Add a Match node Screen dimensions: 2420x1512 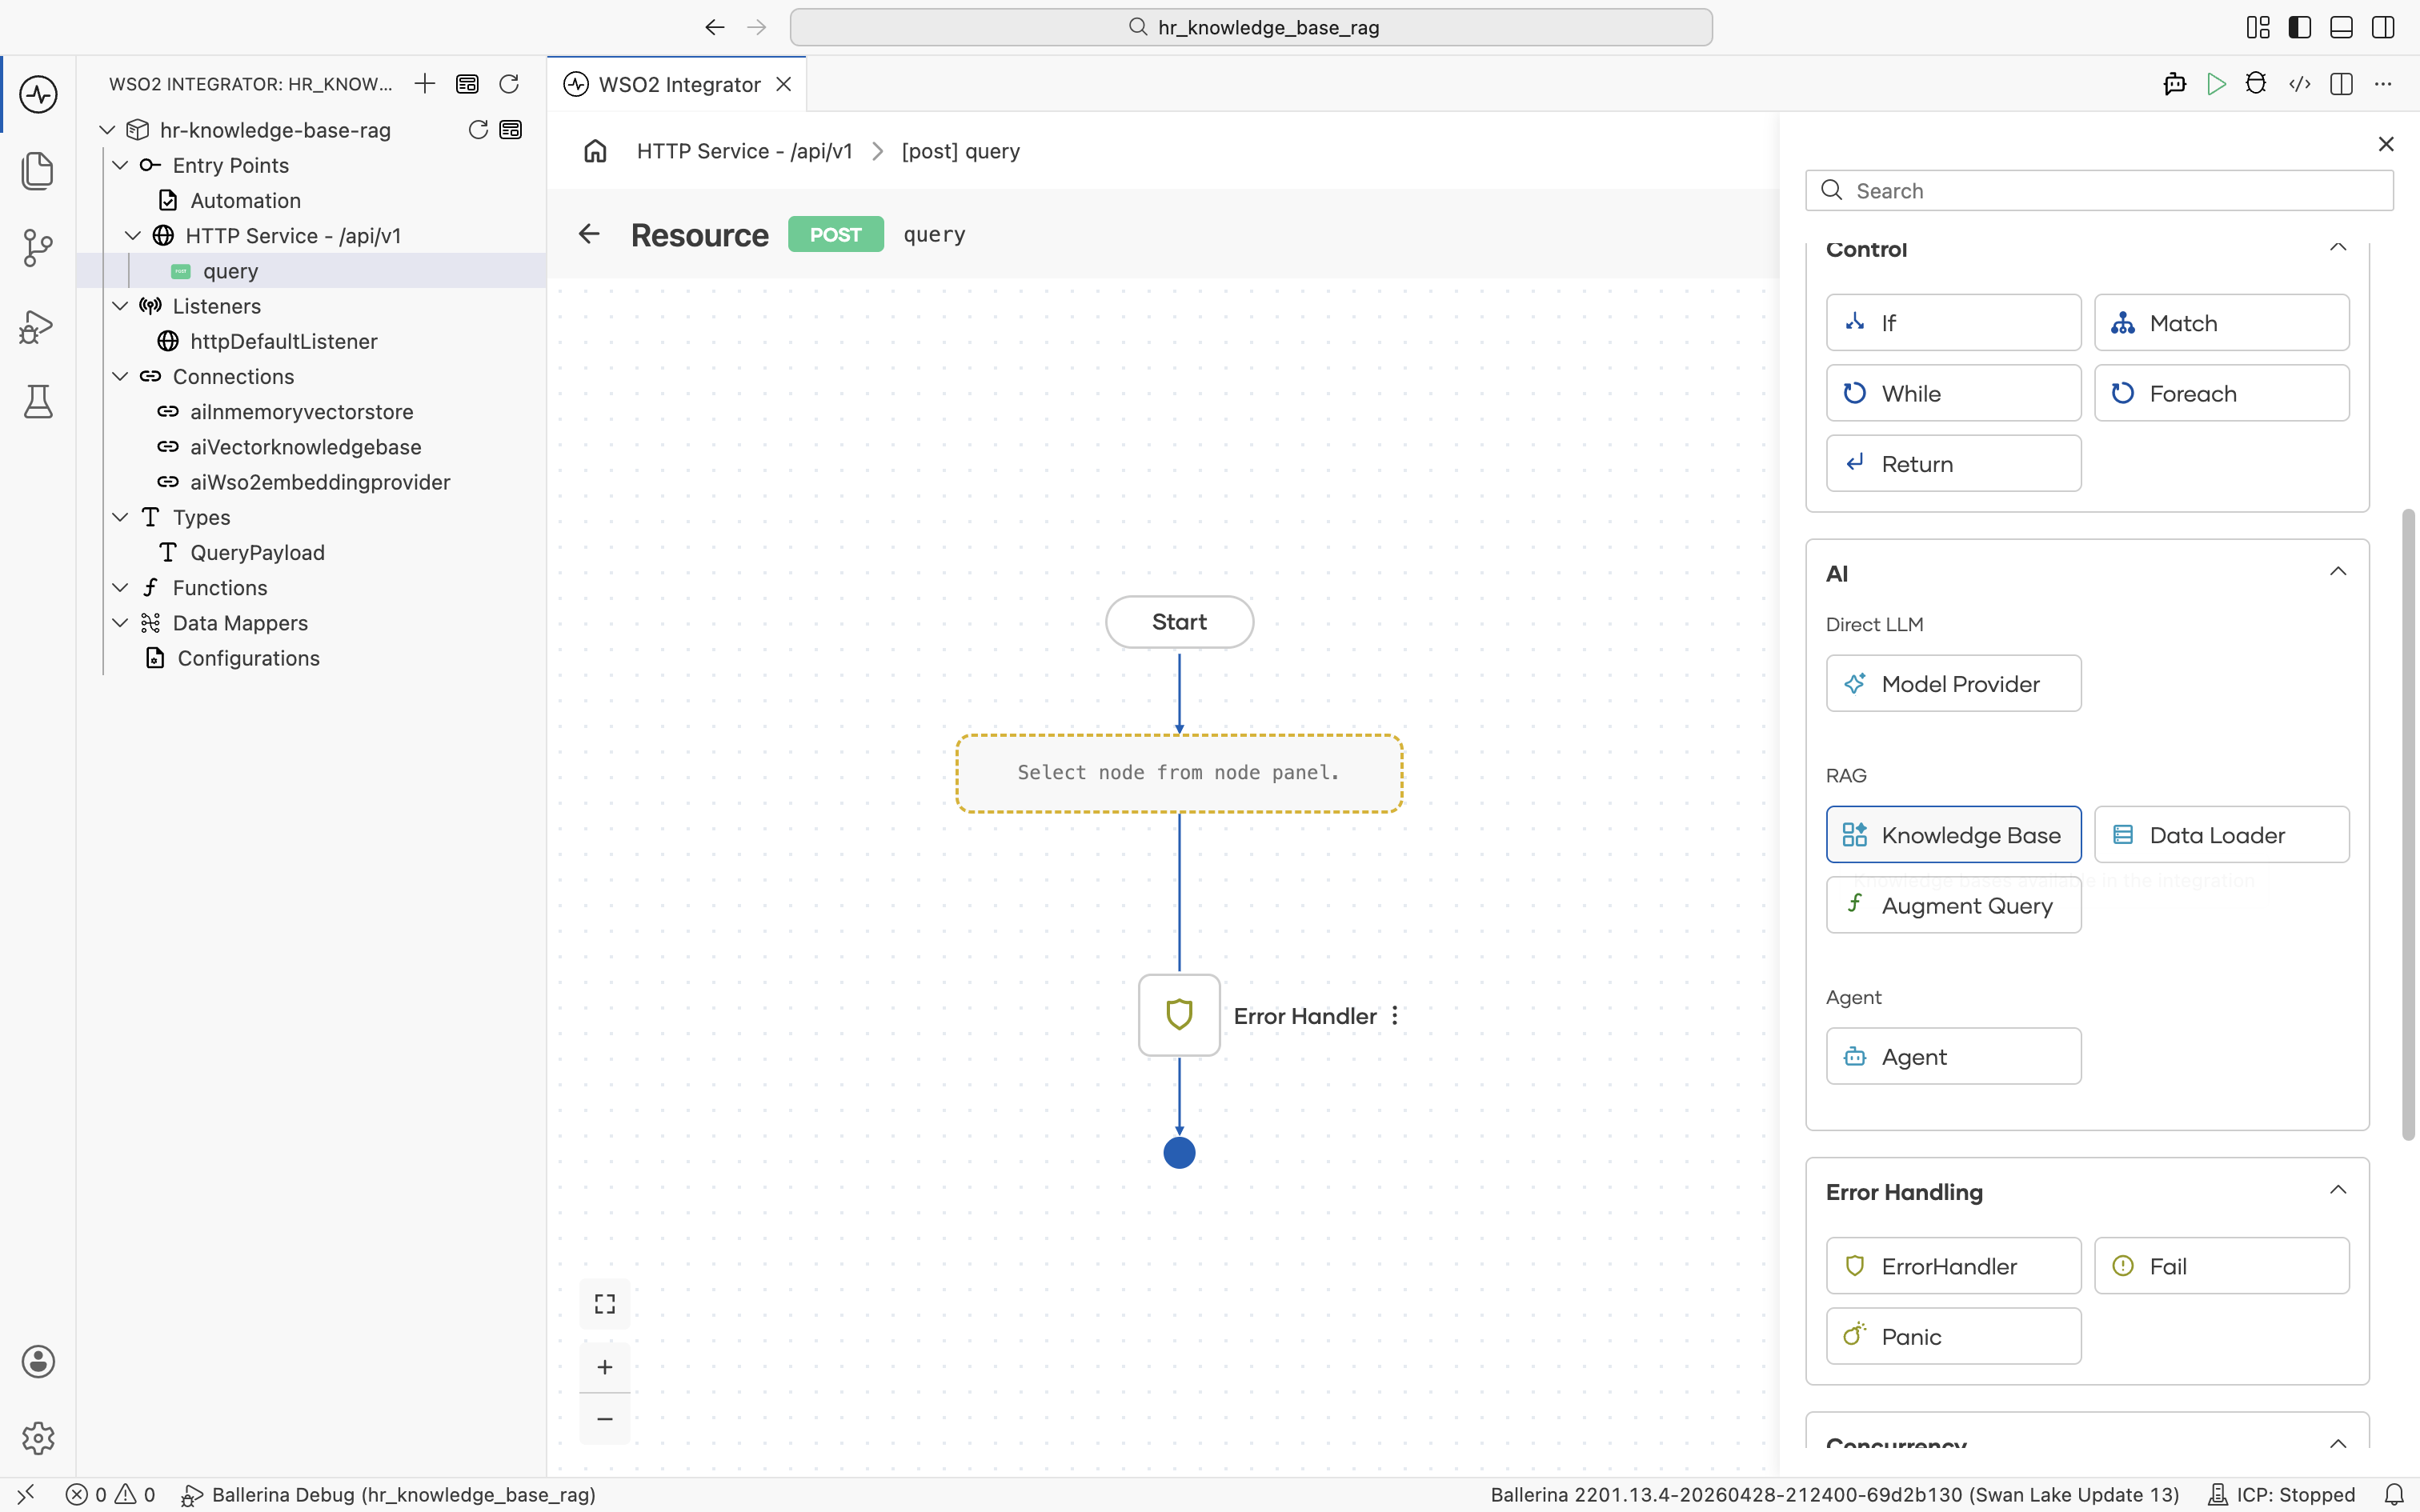point(2221,323)
